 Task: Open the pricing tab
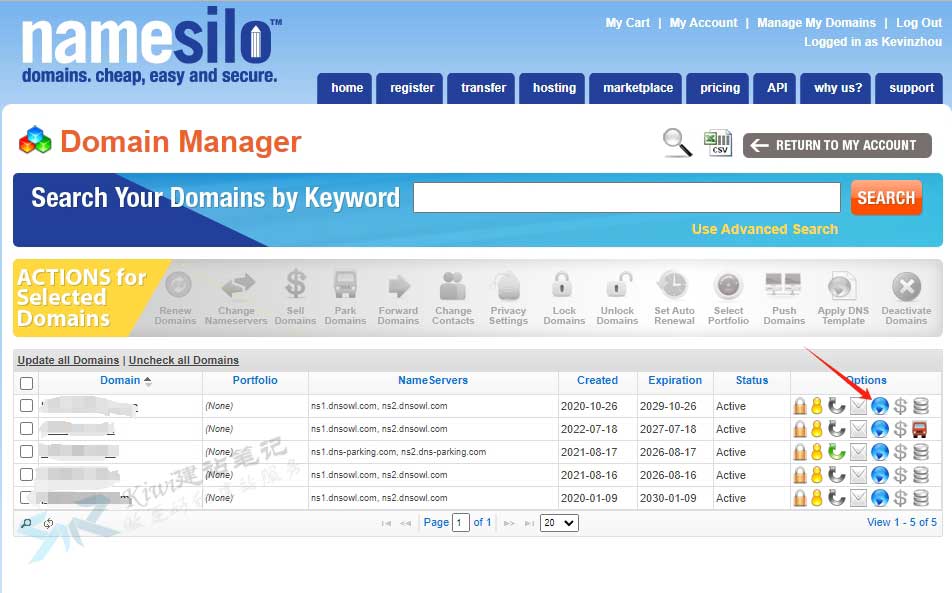tap(718, 89)
